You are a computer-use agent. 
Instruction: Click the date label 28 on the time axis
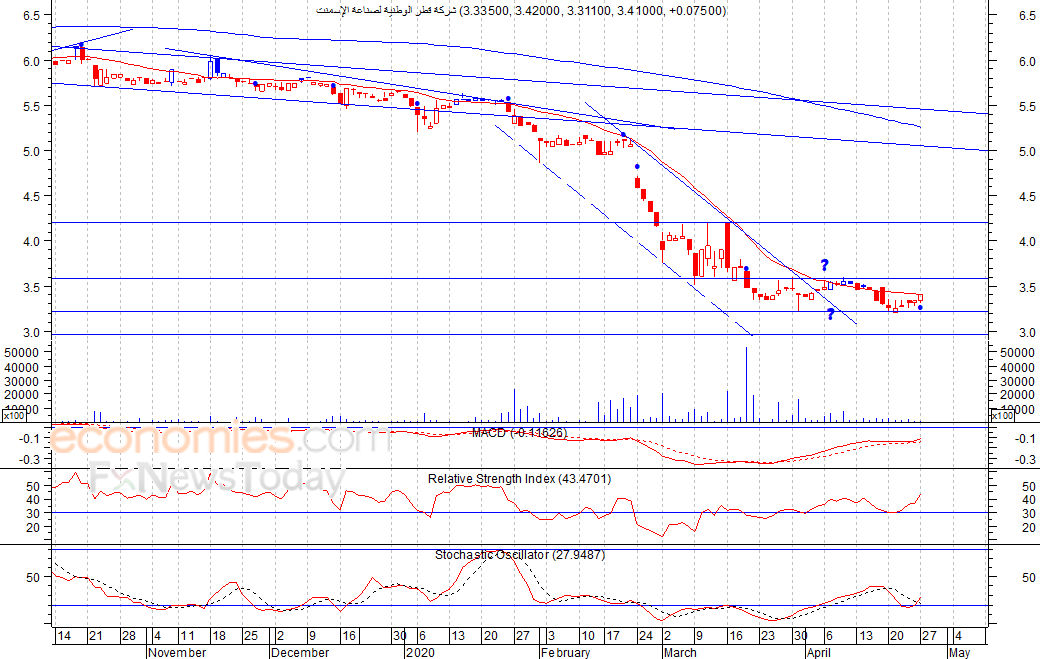(x=129, y=636)
